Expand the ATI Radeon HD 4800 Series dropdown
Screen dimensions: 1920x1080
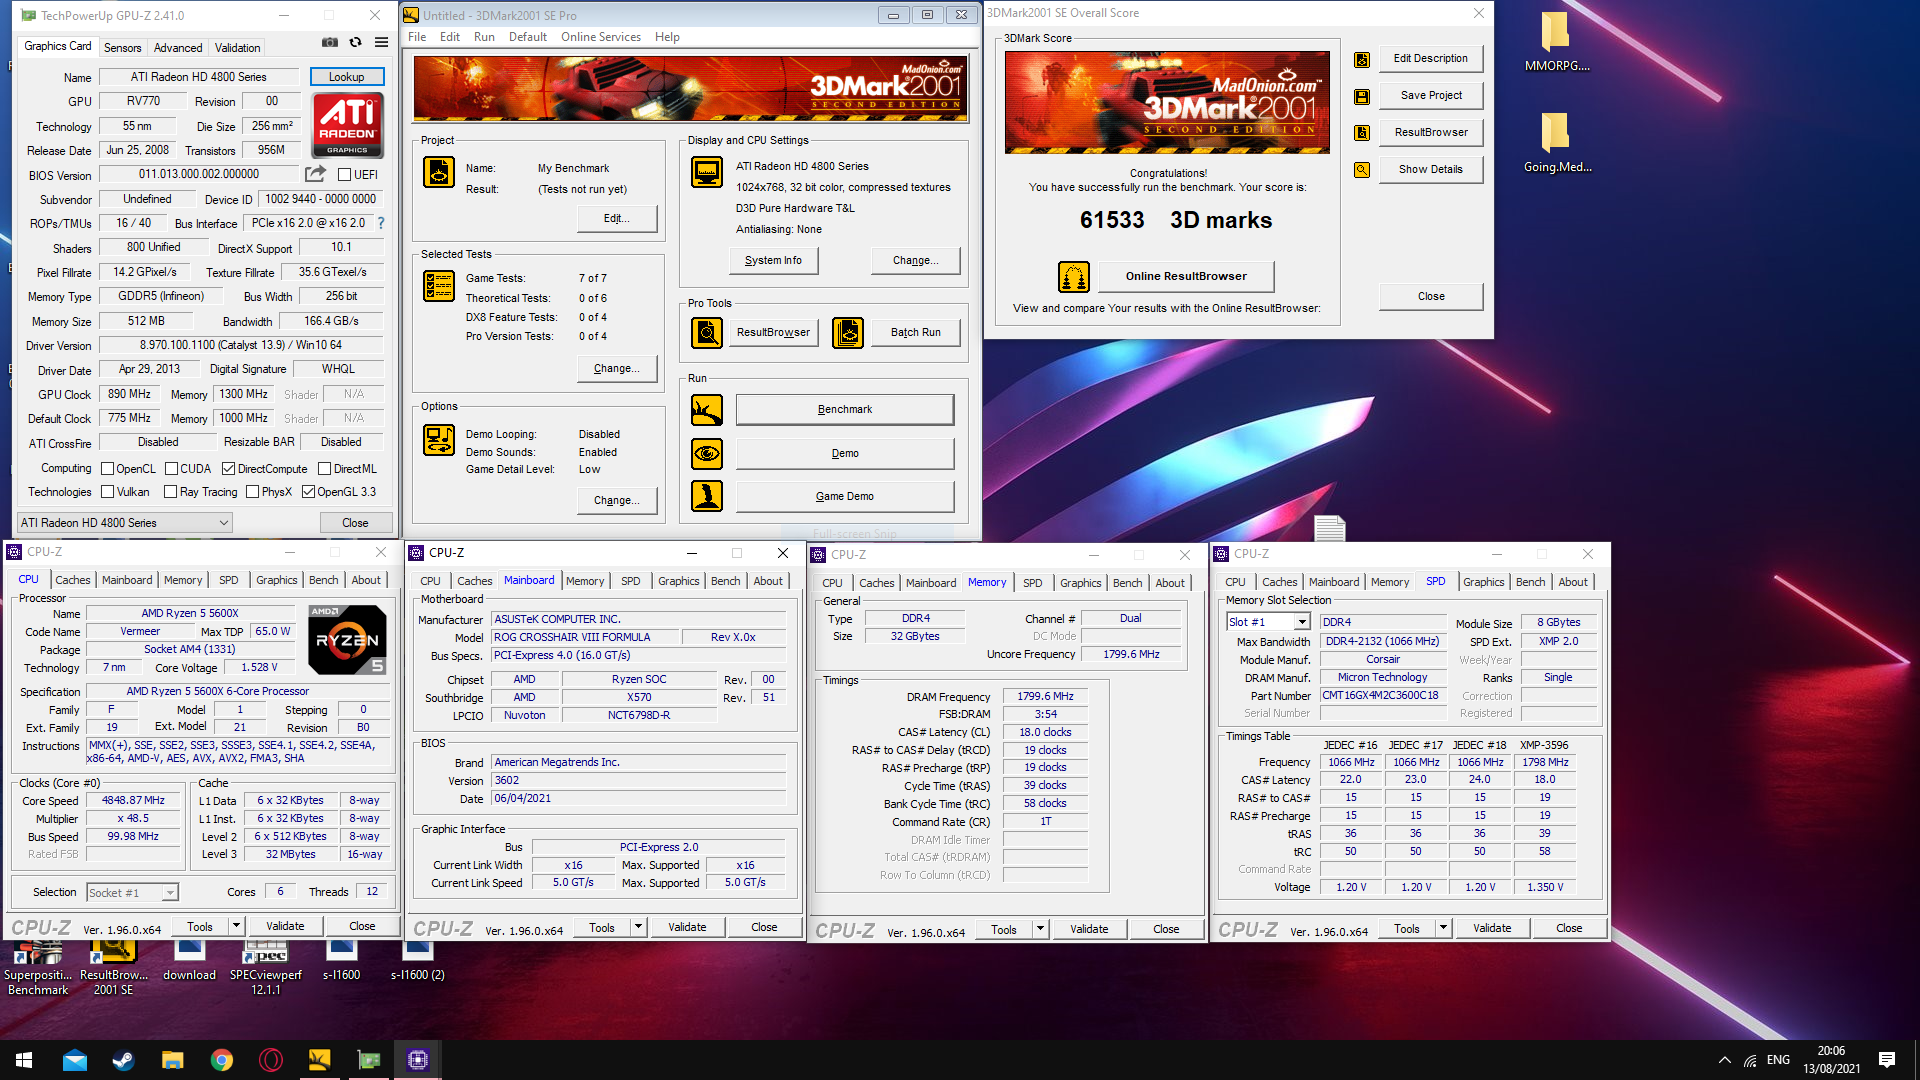(125, 523)
